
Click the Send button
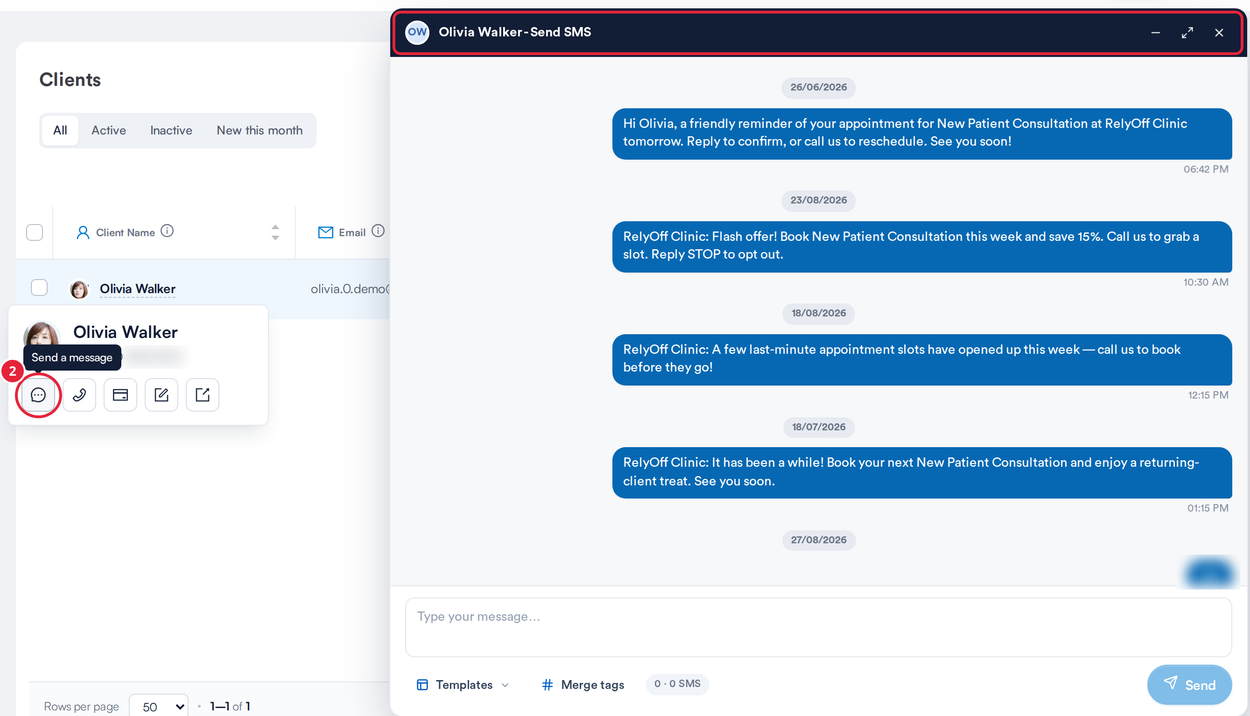(1189, 685)
